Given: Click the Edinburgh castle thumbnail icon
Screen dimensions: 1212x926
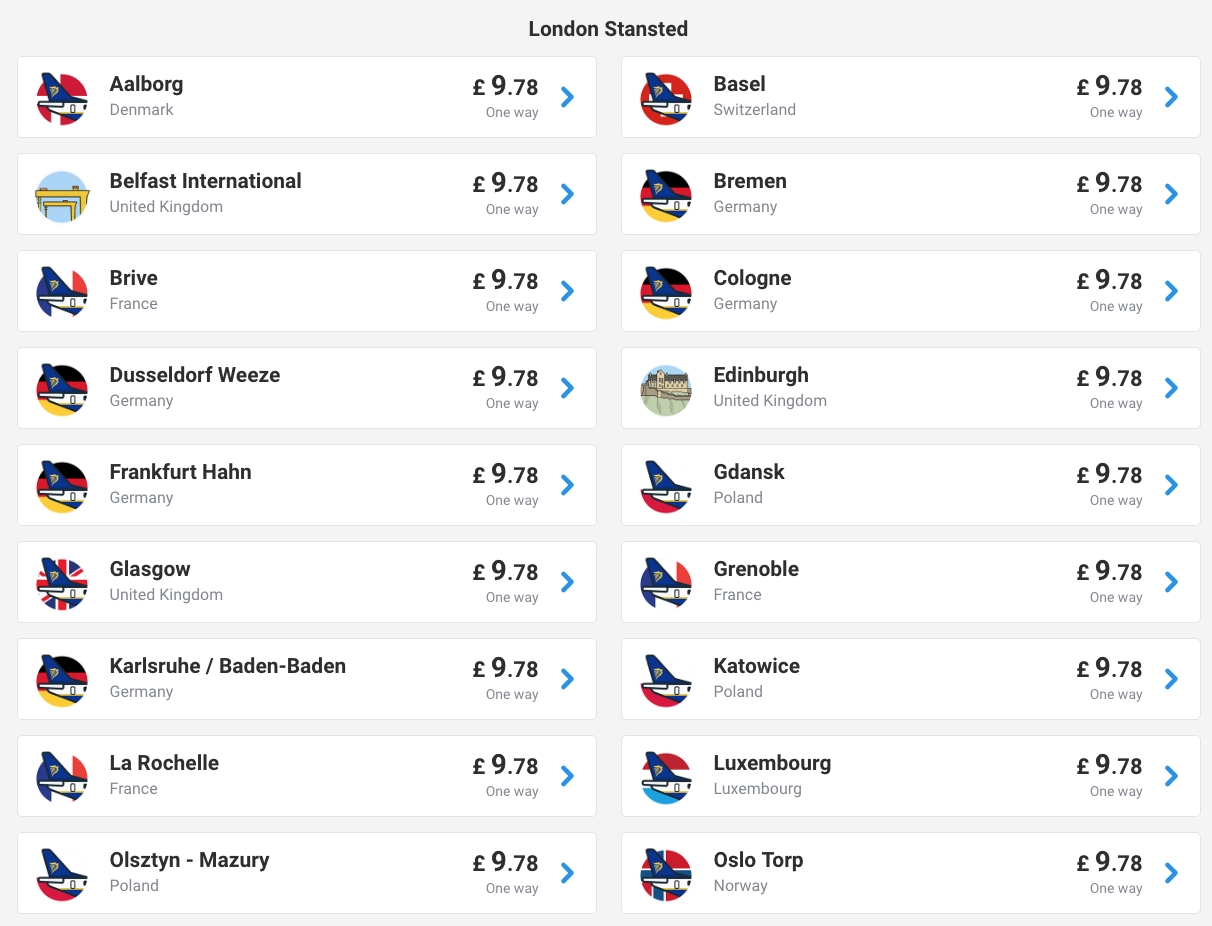Looking at the screenshot, I should 666,389.
